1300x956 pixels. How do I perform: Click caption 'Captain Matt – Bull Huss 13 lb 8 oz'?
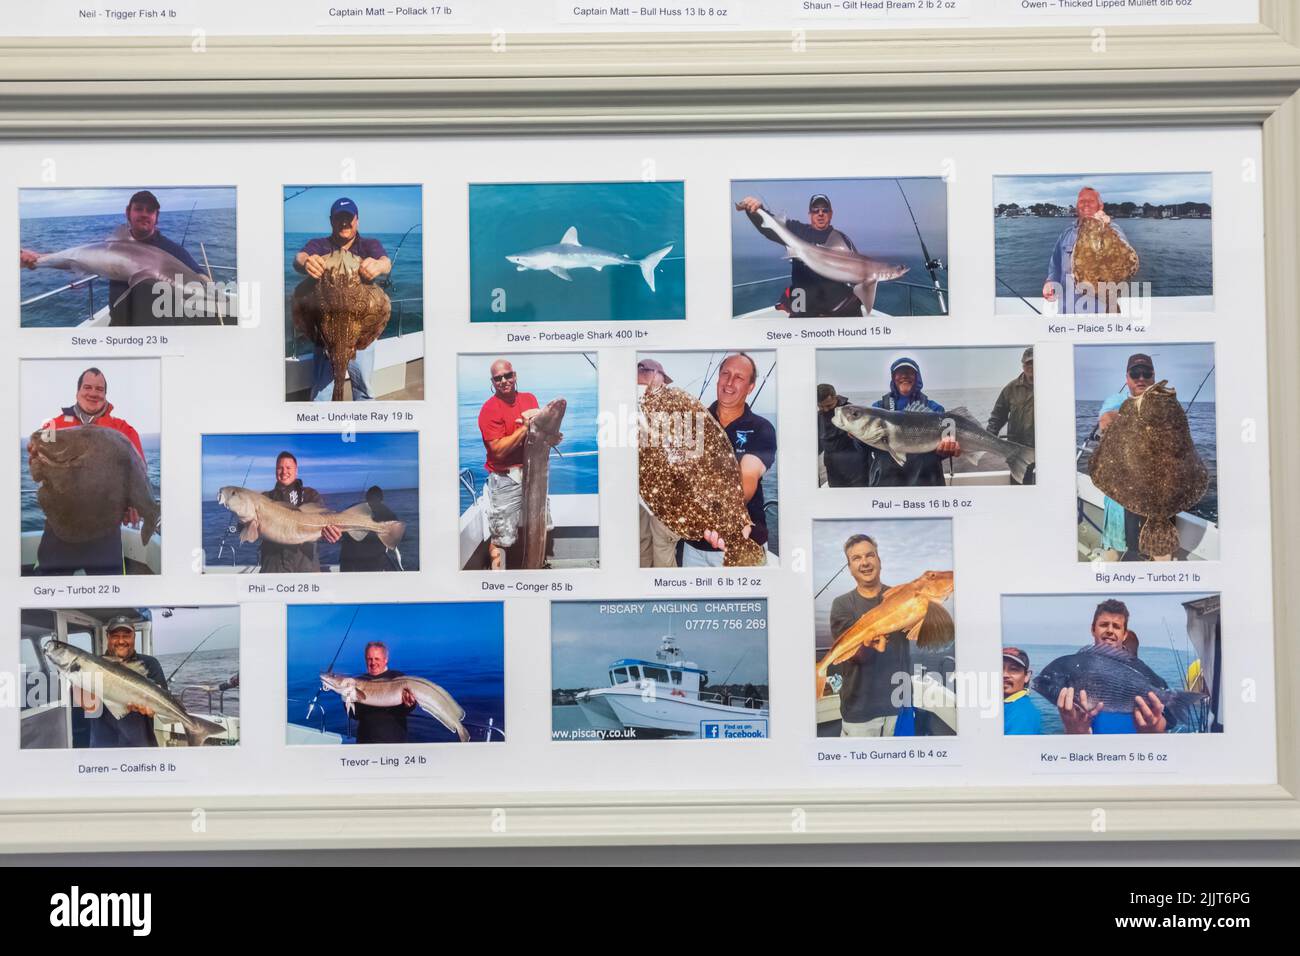(650, 12)
